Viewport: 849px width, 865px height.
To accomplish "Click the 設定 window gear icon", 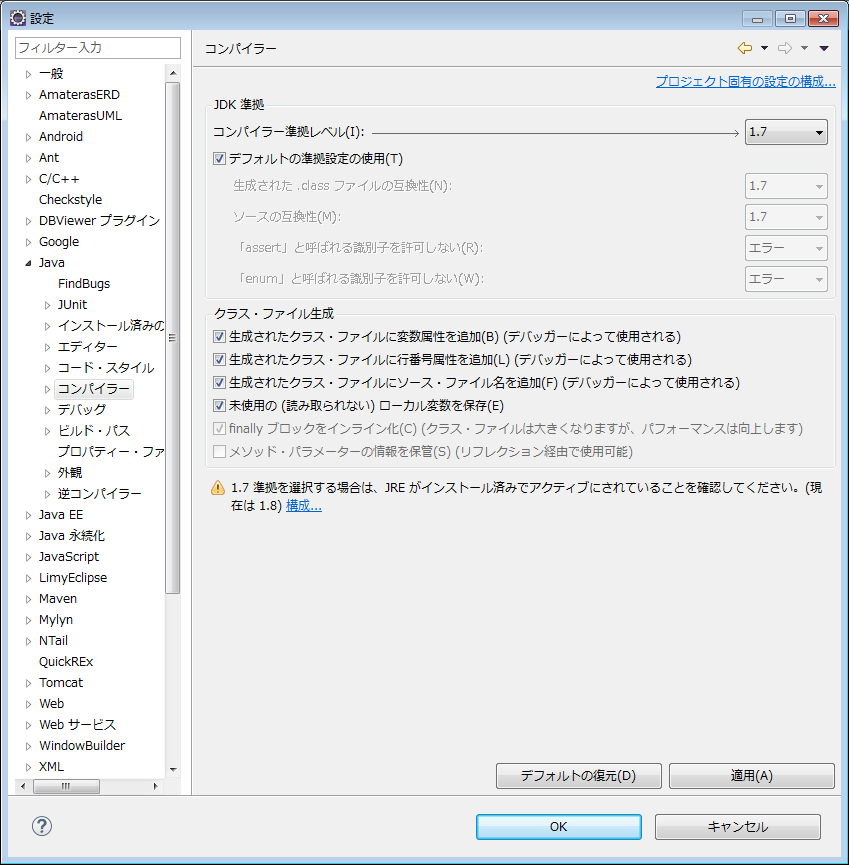I will click(x=18, y=18).
